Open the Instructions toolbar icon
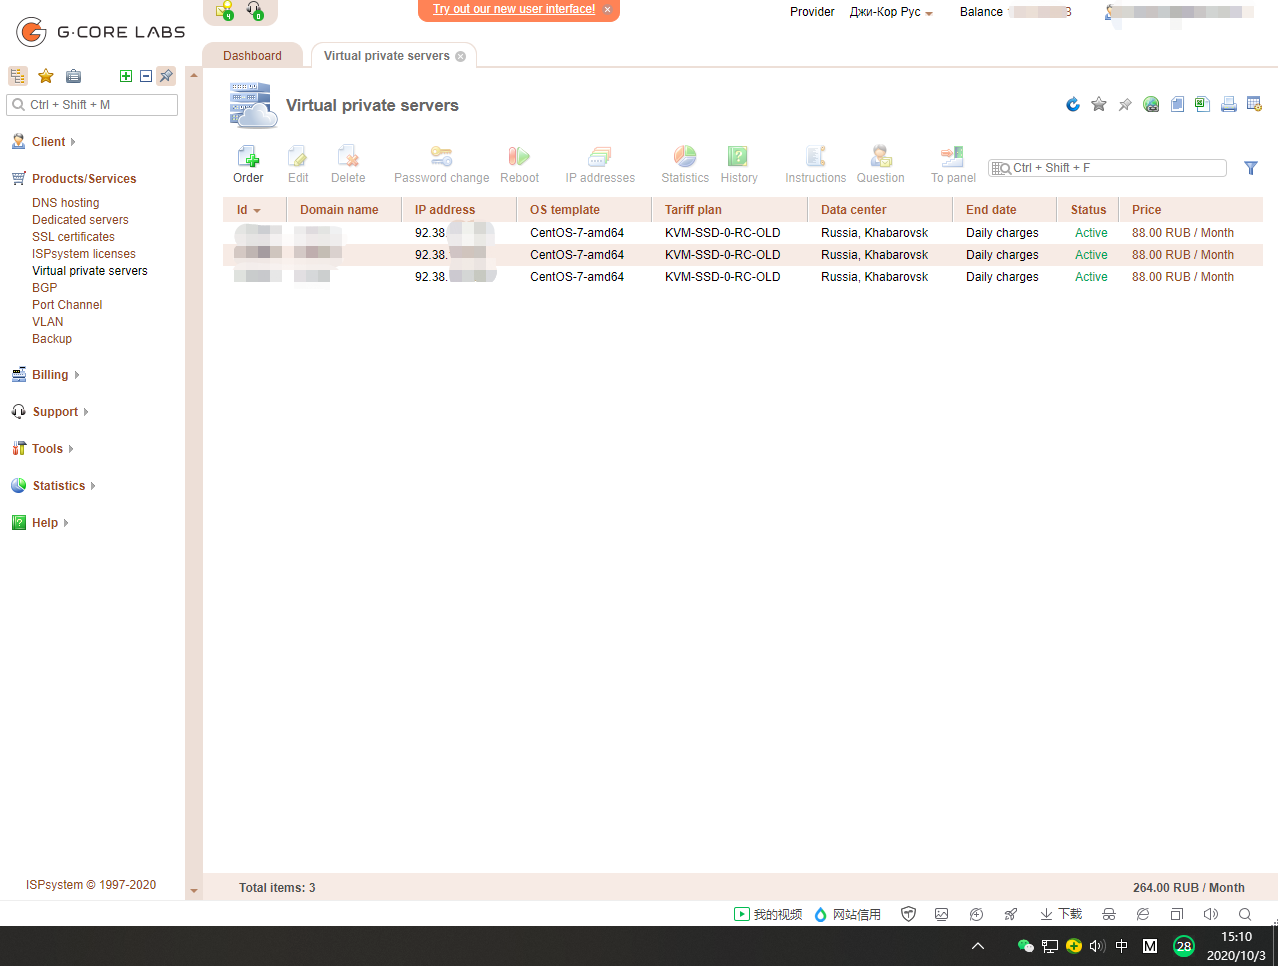 815,157
